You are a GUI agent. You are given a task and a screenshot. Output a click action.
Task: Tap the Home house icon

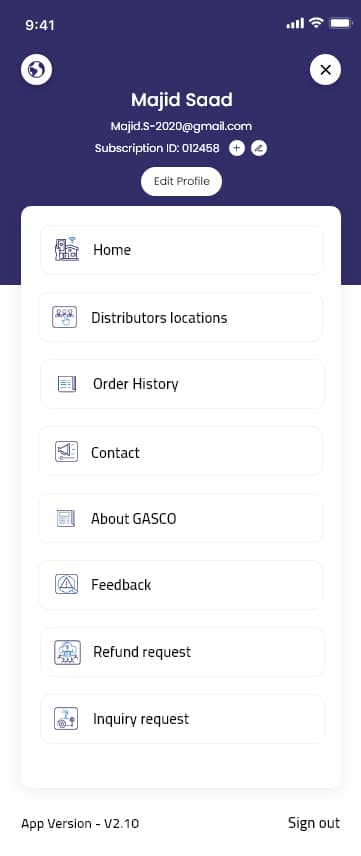pyautogui.click(x=67, y=249)
